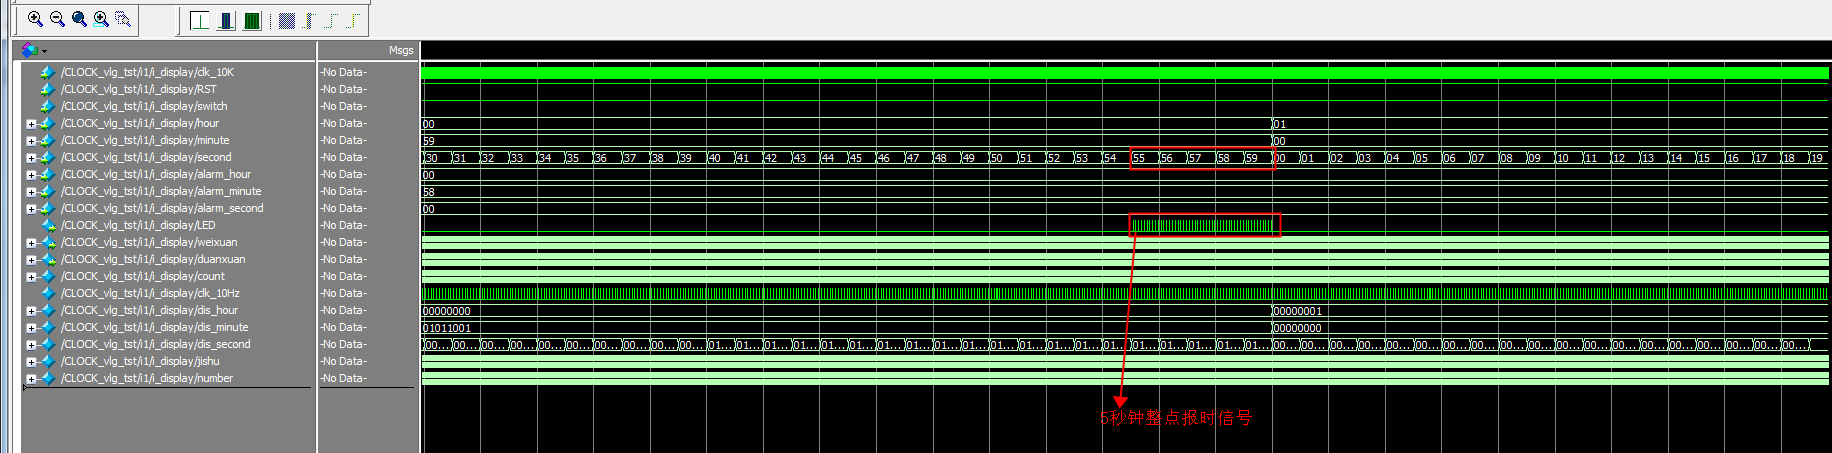Click the yellow-green dotted edge step icon
Viewport: 1832px width, 453px height.
point(353,20)
